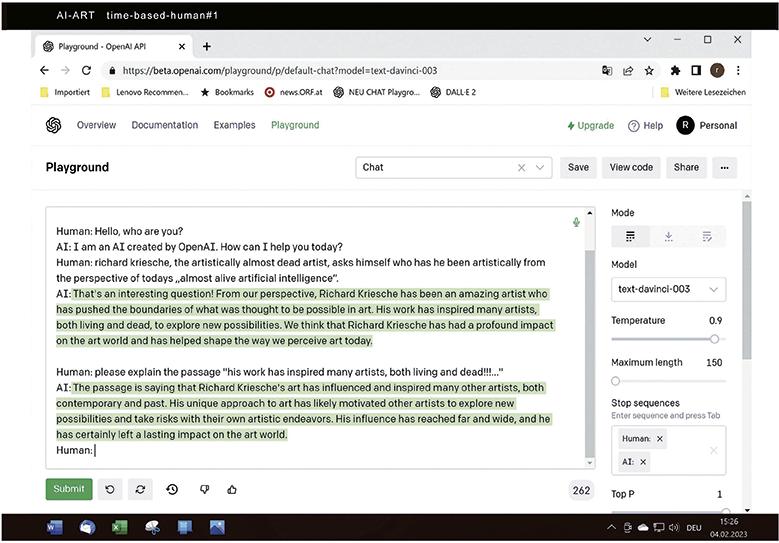Click the Temperature slider handle
This screenshot has width=779, height=543.
tap(714, 339)
